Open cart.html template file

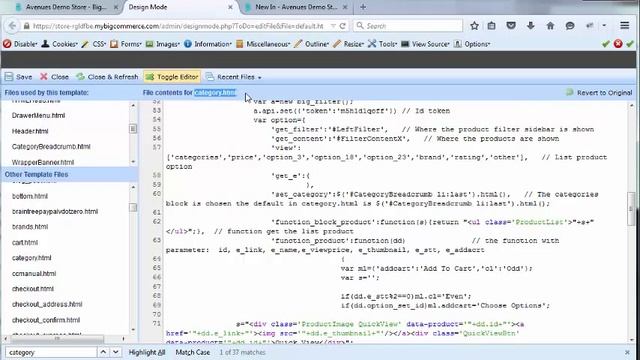coord(25,242)
